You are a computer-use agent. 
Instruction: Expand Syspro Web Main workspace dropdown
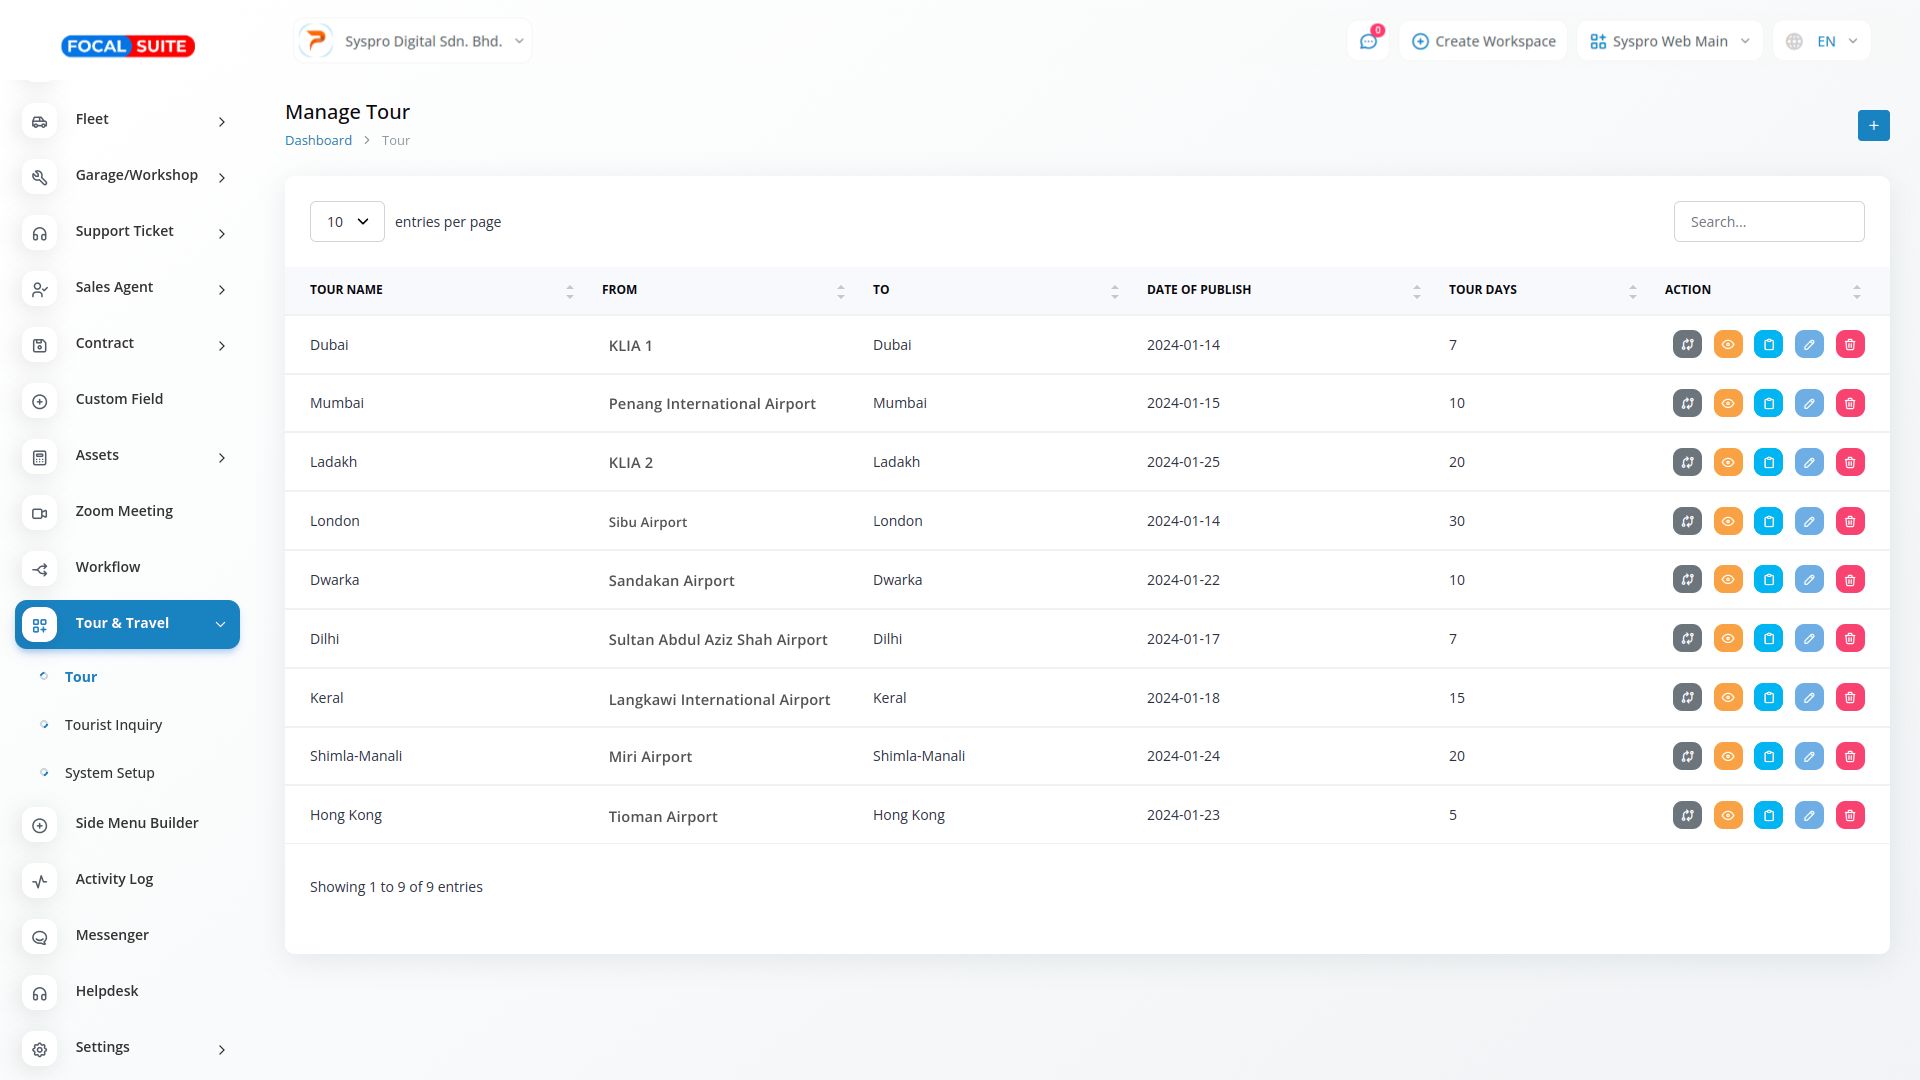[x=1669, y=42]
